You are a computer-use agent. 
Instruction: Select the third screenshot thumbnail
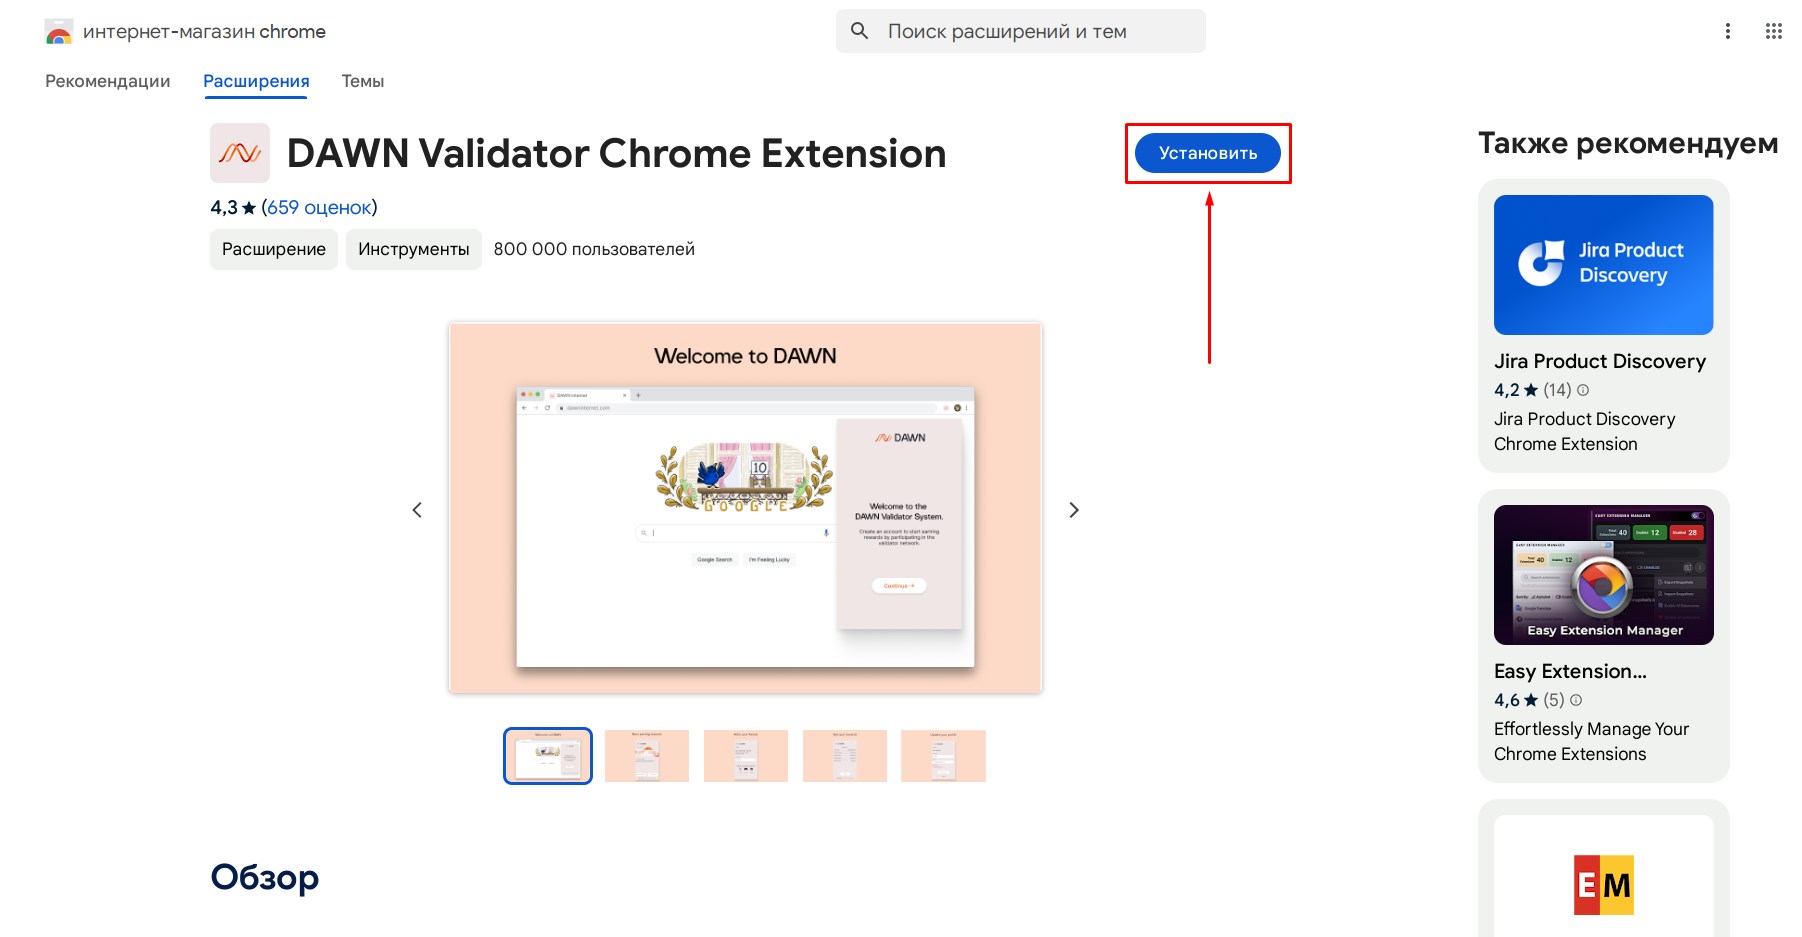pos(746,756)
